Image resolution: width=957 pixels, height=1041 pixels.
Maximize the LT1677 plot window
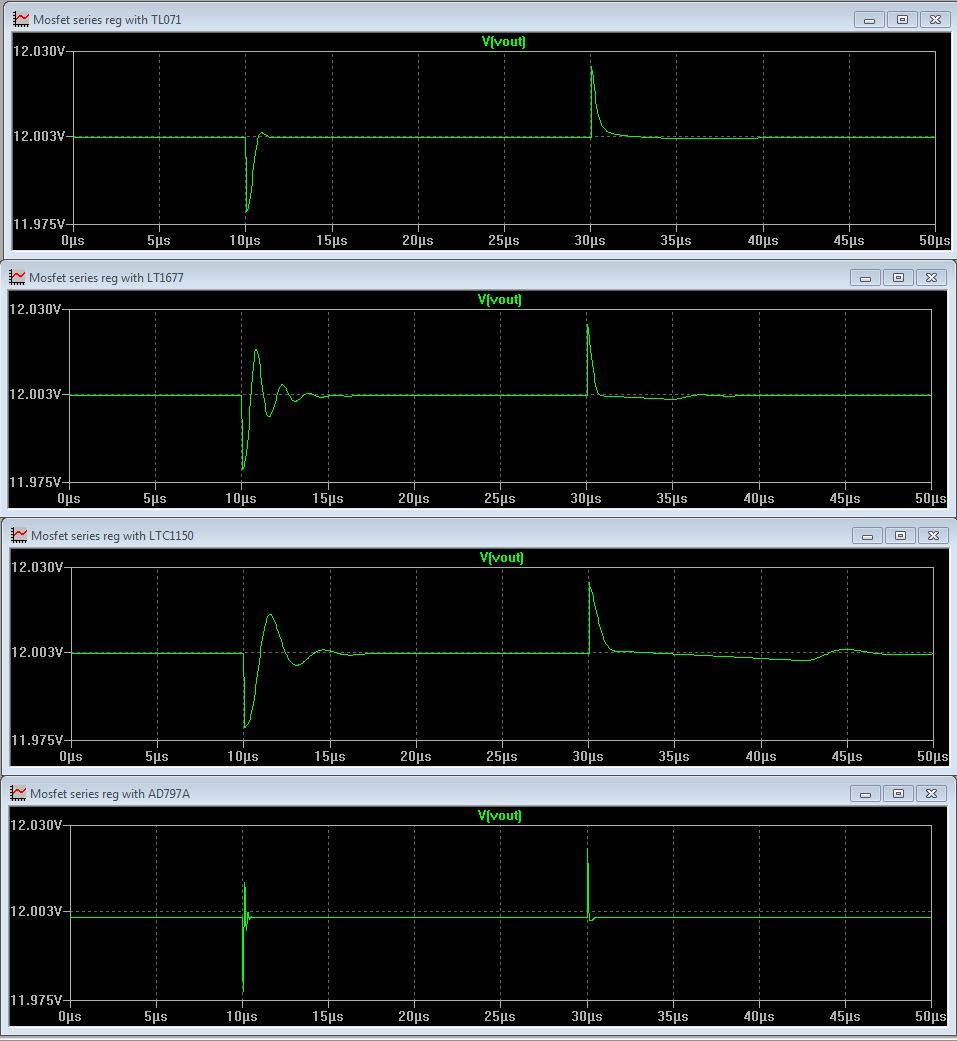(x=899, y=278)
